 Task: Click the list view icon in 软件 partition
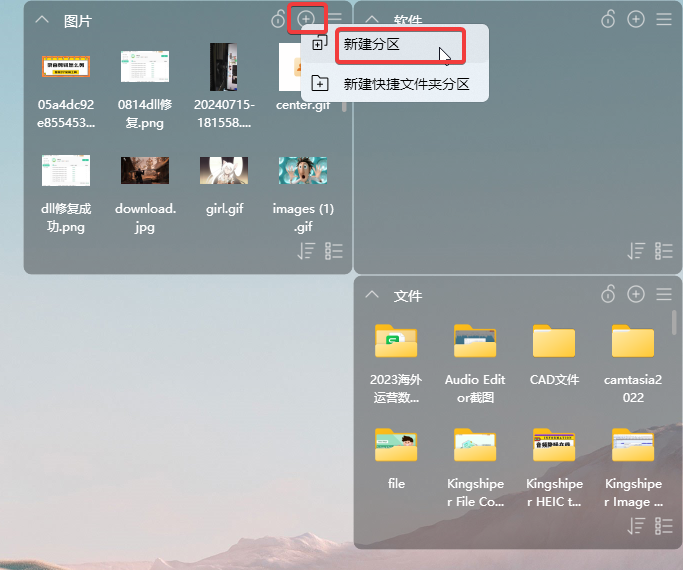[664, 251]
